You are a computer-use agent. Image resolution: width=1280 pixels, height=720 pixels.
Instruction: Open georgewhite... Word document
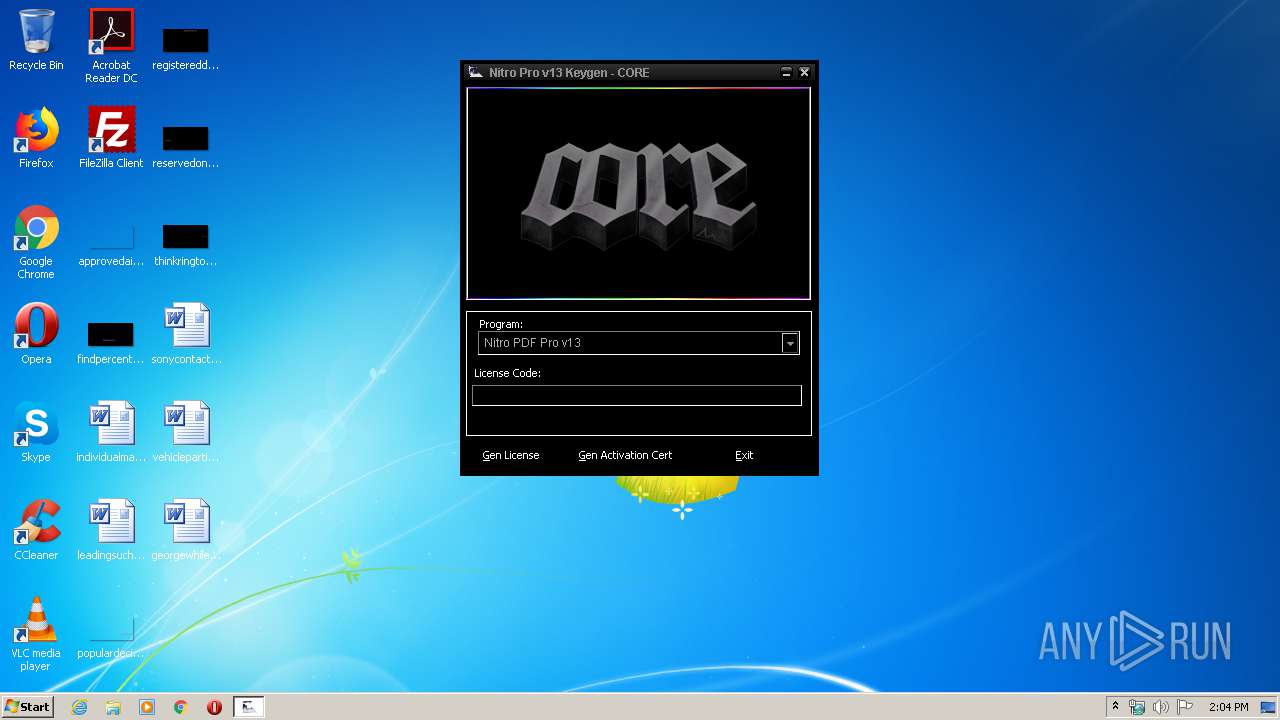click(x=186, y=530)
